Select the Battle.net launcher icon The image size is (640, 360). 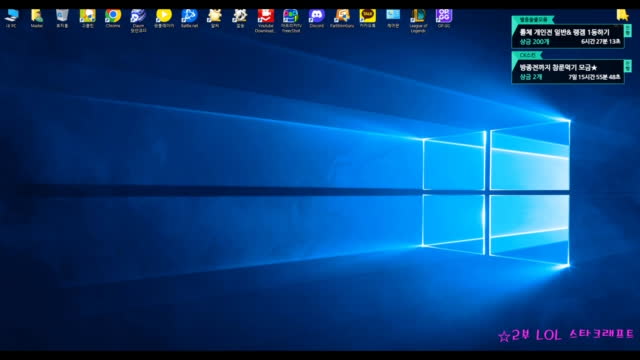[189, 18]
